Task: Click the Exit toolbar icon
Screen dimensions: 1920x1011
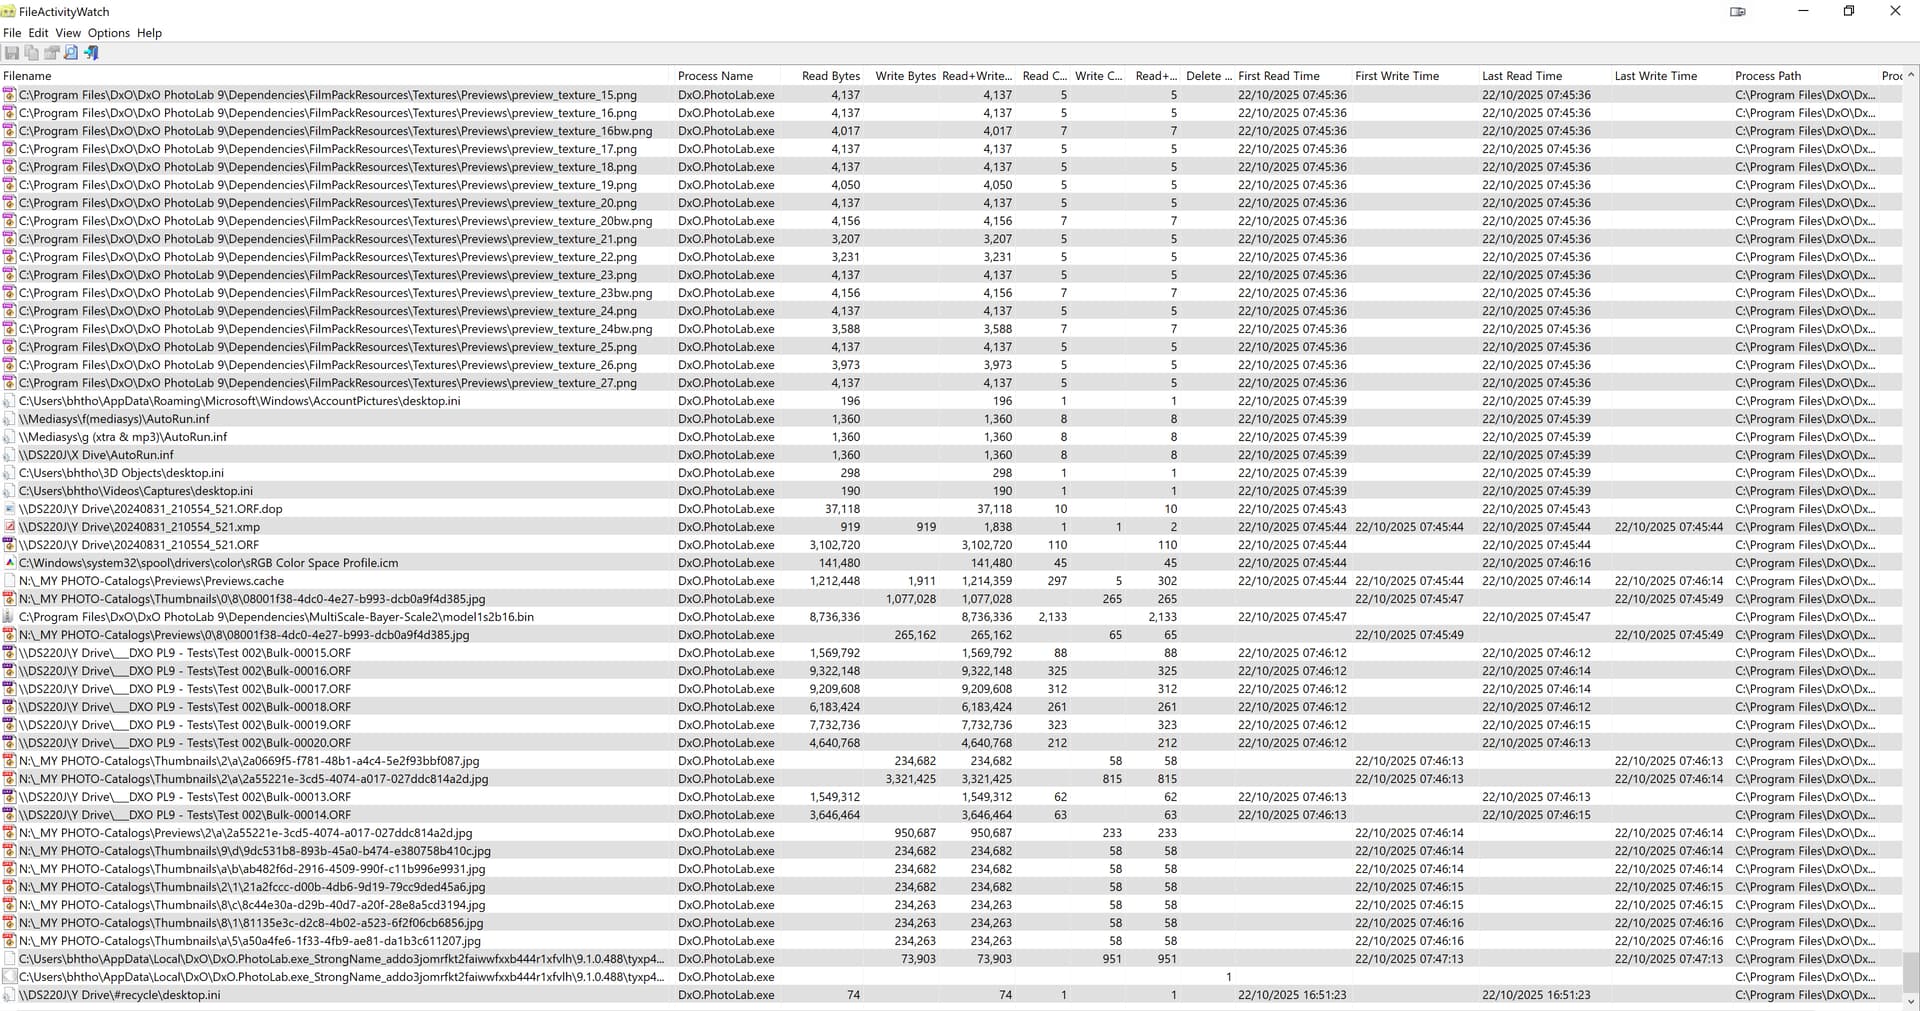Action: tap(91, 53)
